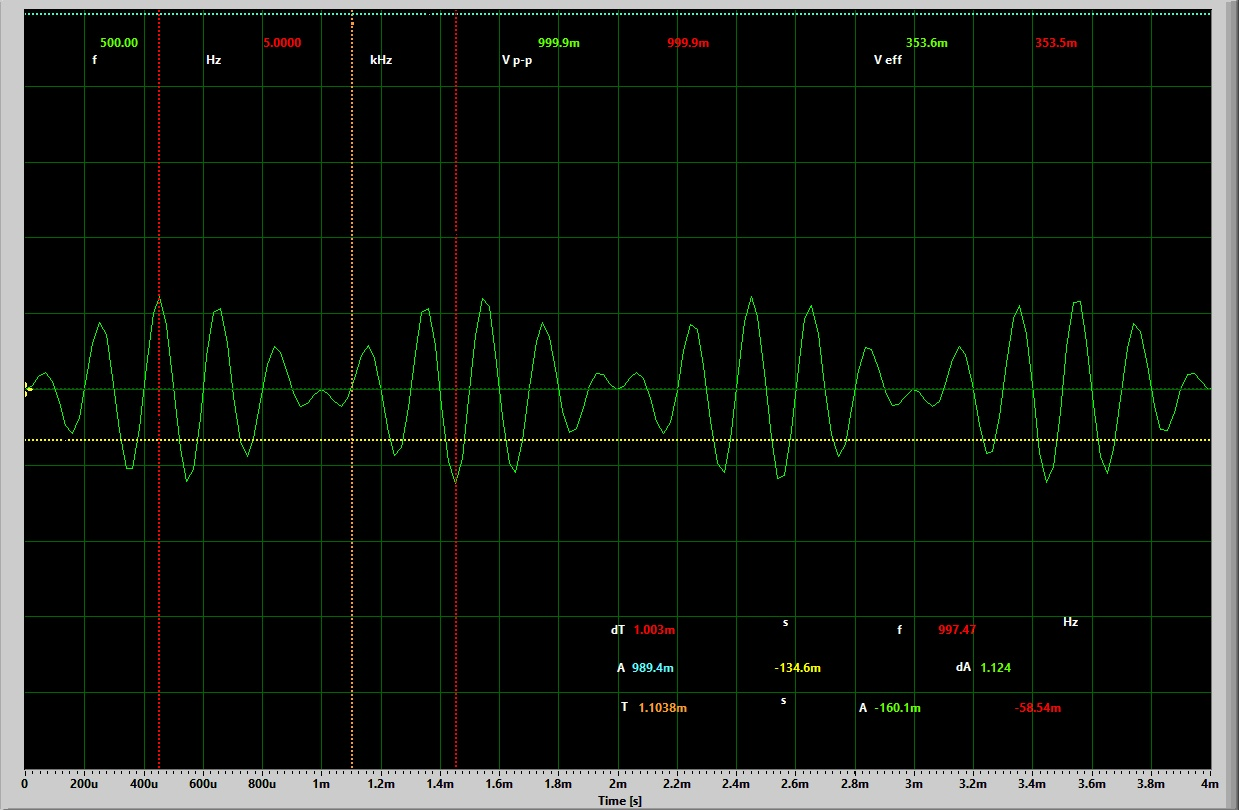Click the 600u time axis tick label
The width and height of the screenshot is (1239, 810).
203,786
